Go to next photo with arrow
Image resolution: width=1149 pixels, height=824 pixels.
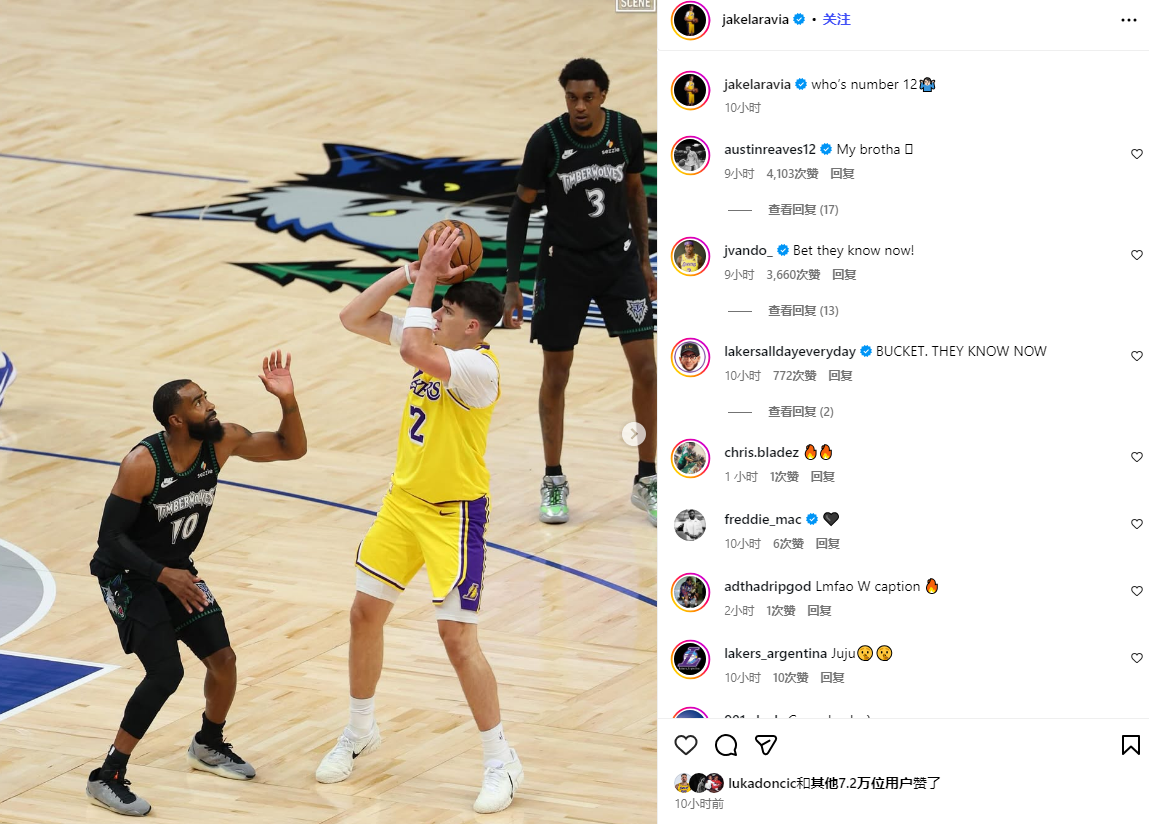(634, 434)
